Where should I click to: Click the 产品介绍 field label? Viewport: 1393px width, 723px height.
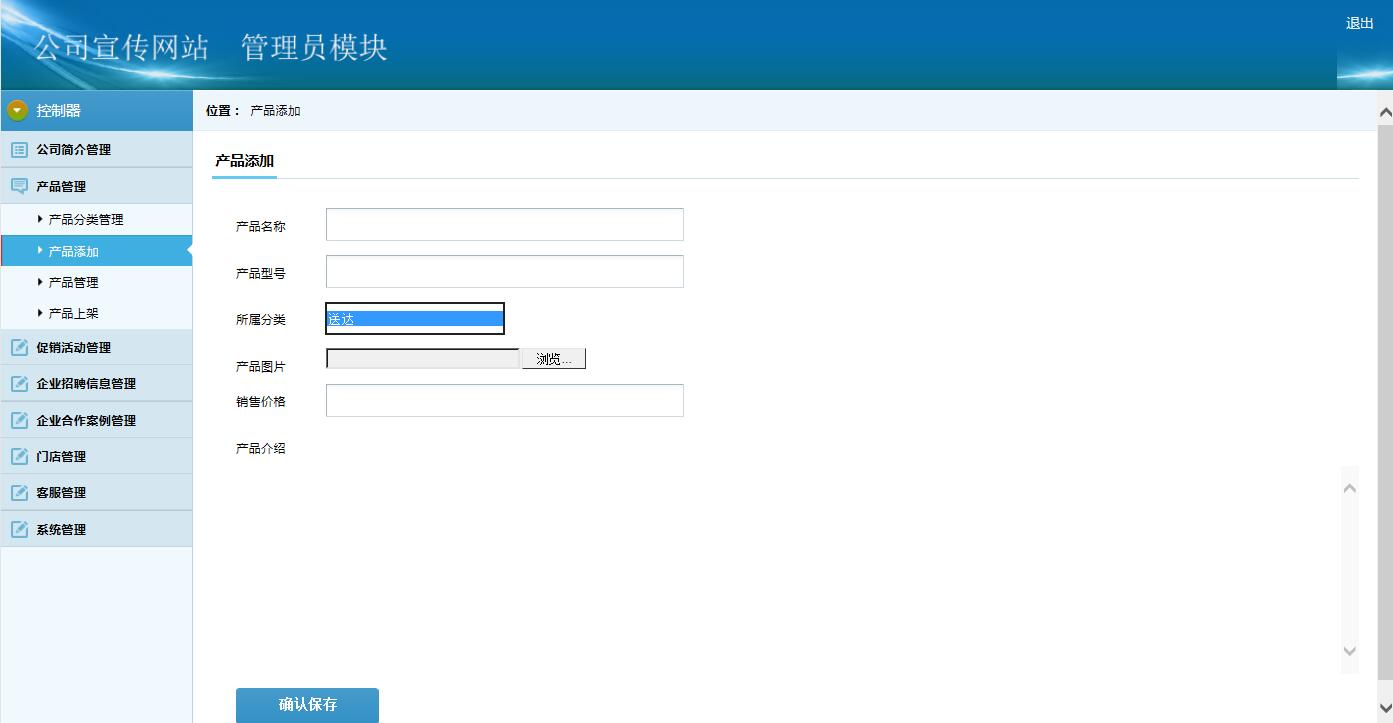261,449
